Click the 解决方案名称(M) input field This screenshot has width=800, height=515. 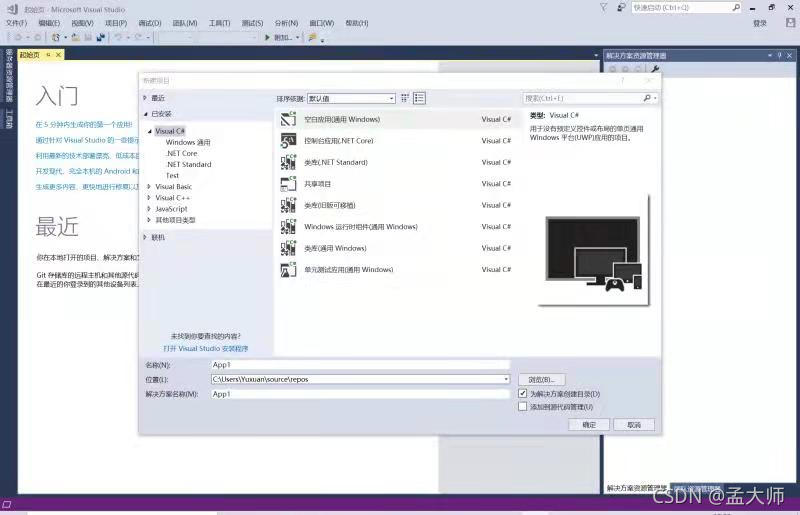tap(360, 394)
